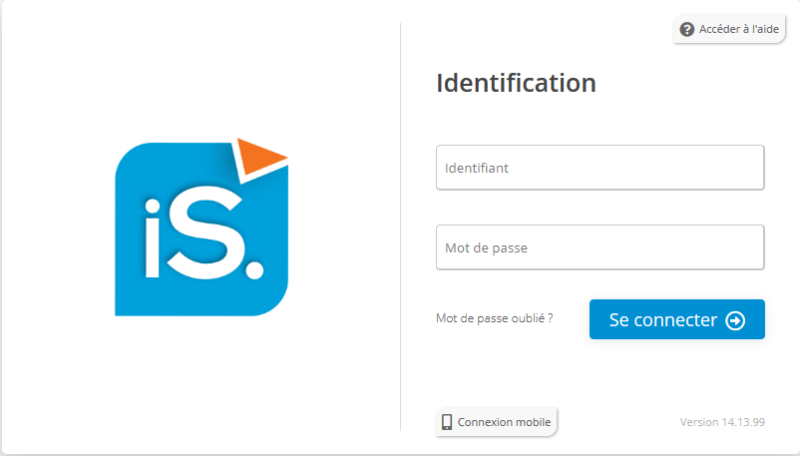This screenshot has width=800, height=456.
Task: Click the orange triangle on the logo corner
Action: point(261,155)
